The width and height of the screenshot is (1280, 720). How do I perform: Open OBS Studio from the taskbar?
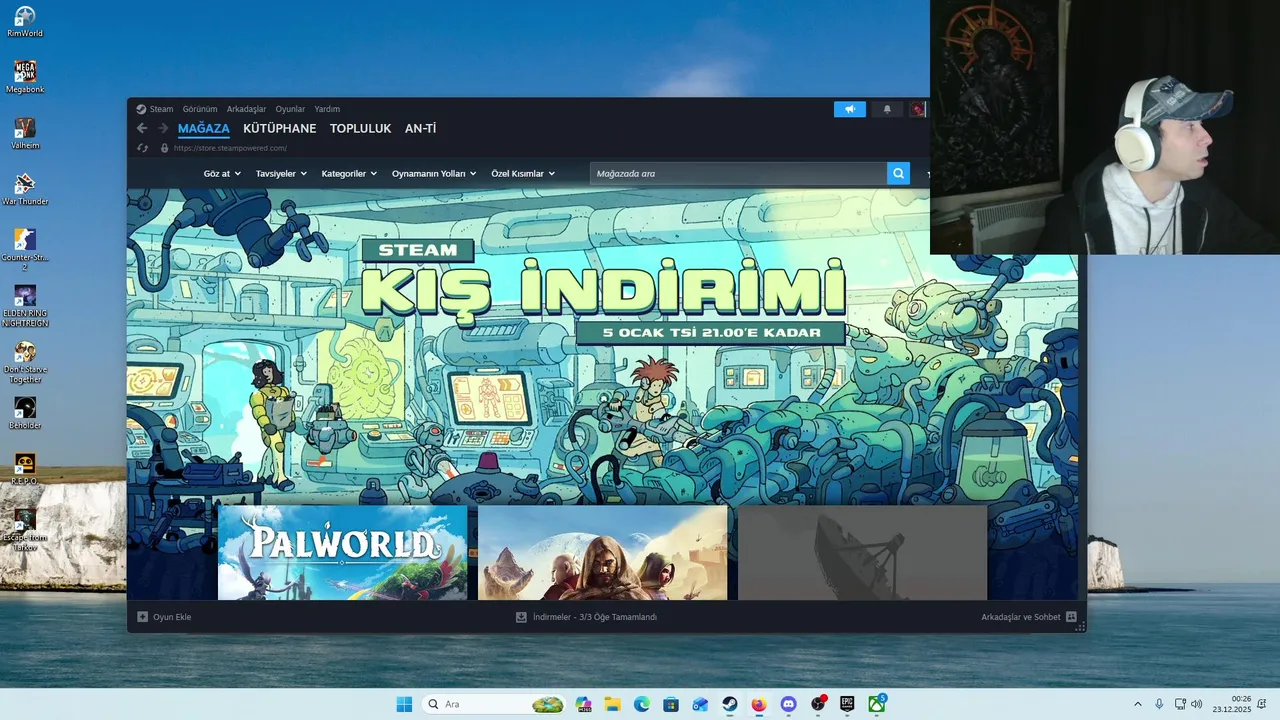(818, 704)
